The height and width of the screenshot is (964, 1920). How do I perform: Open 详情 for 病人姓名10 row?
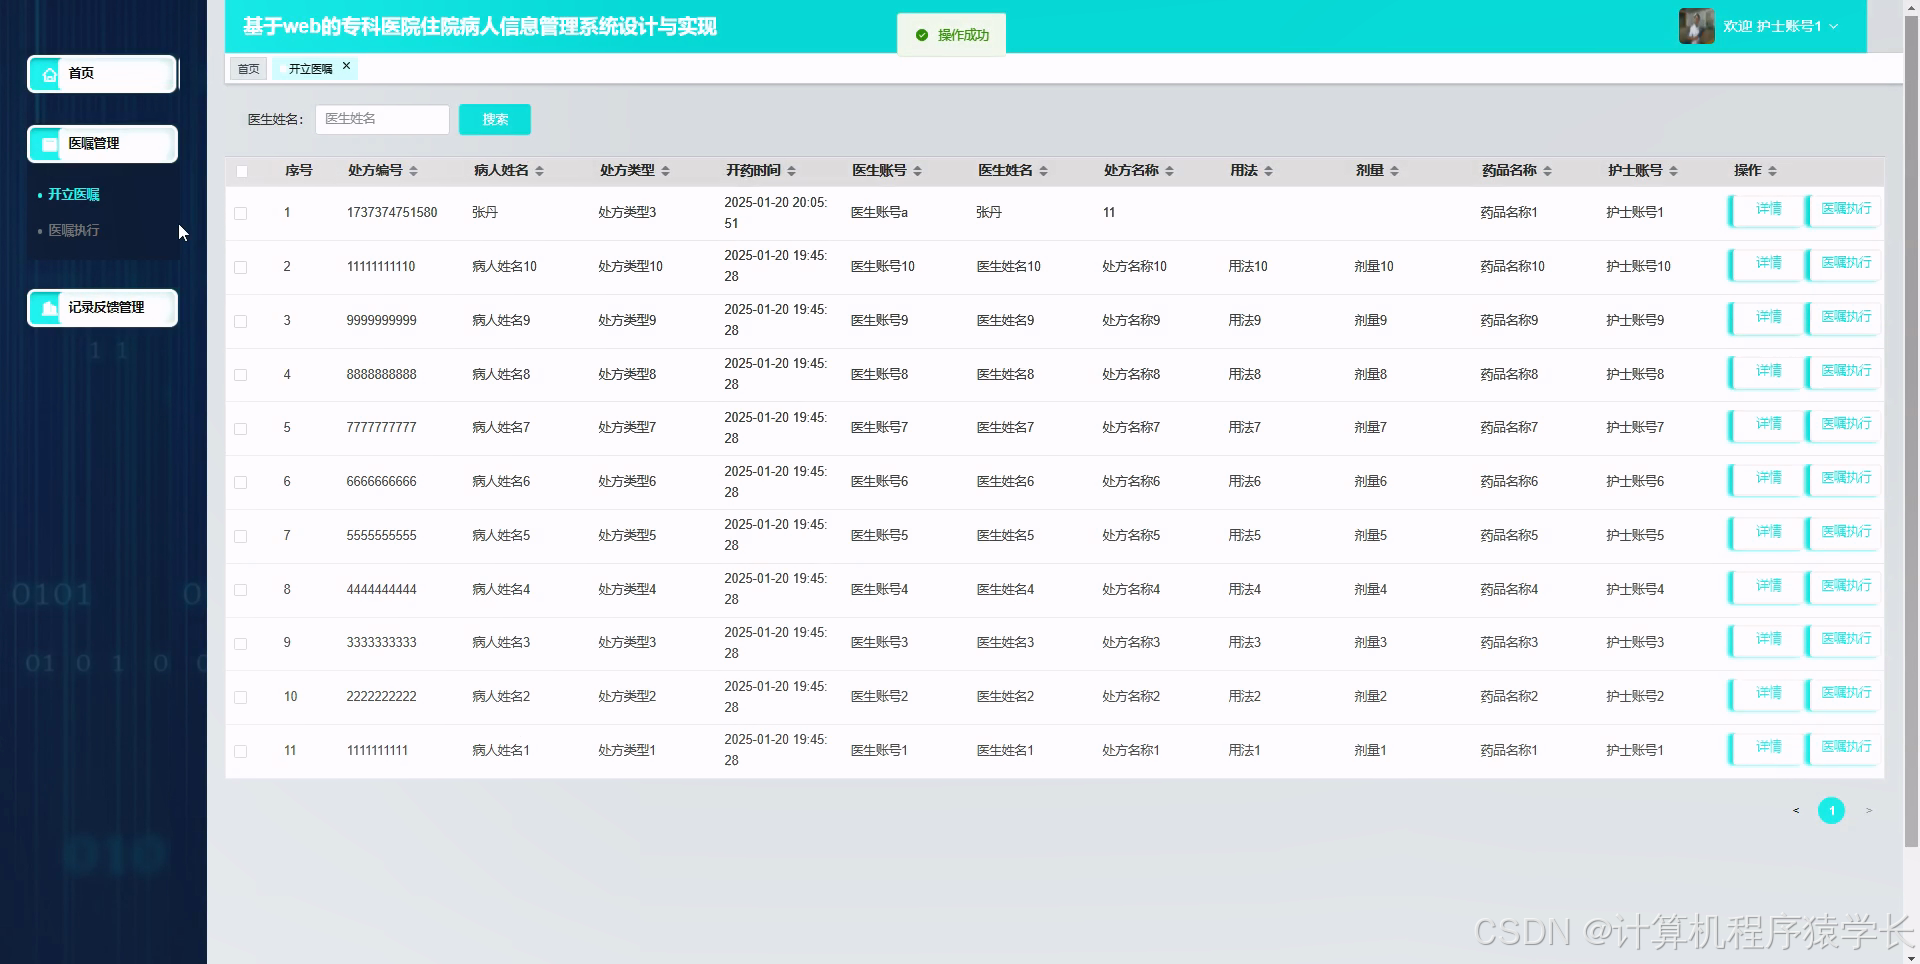(1766, 264)
